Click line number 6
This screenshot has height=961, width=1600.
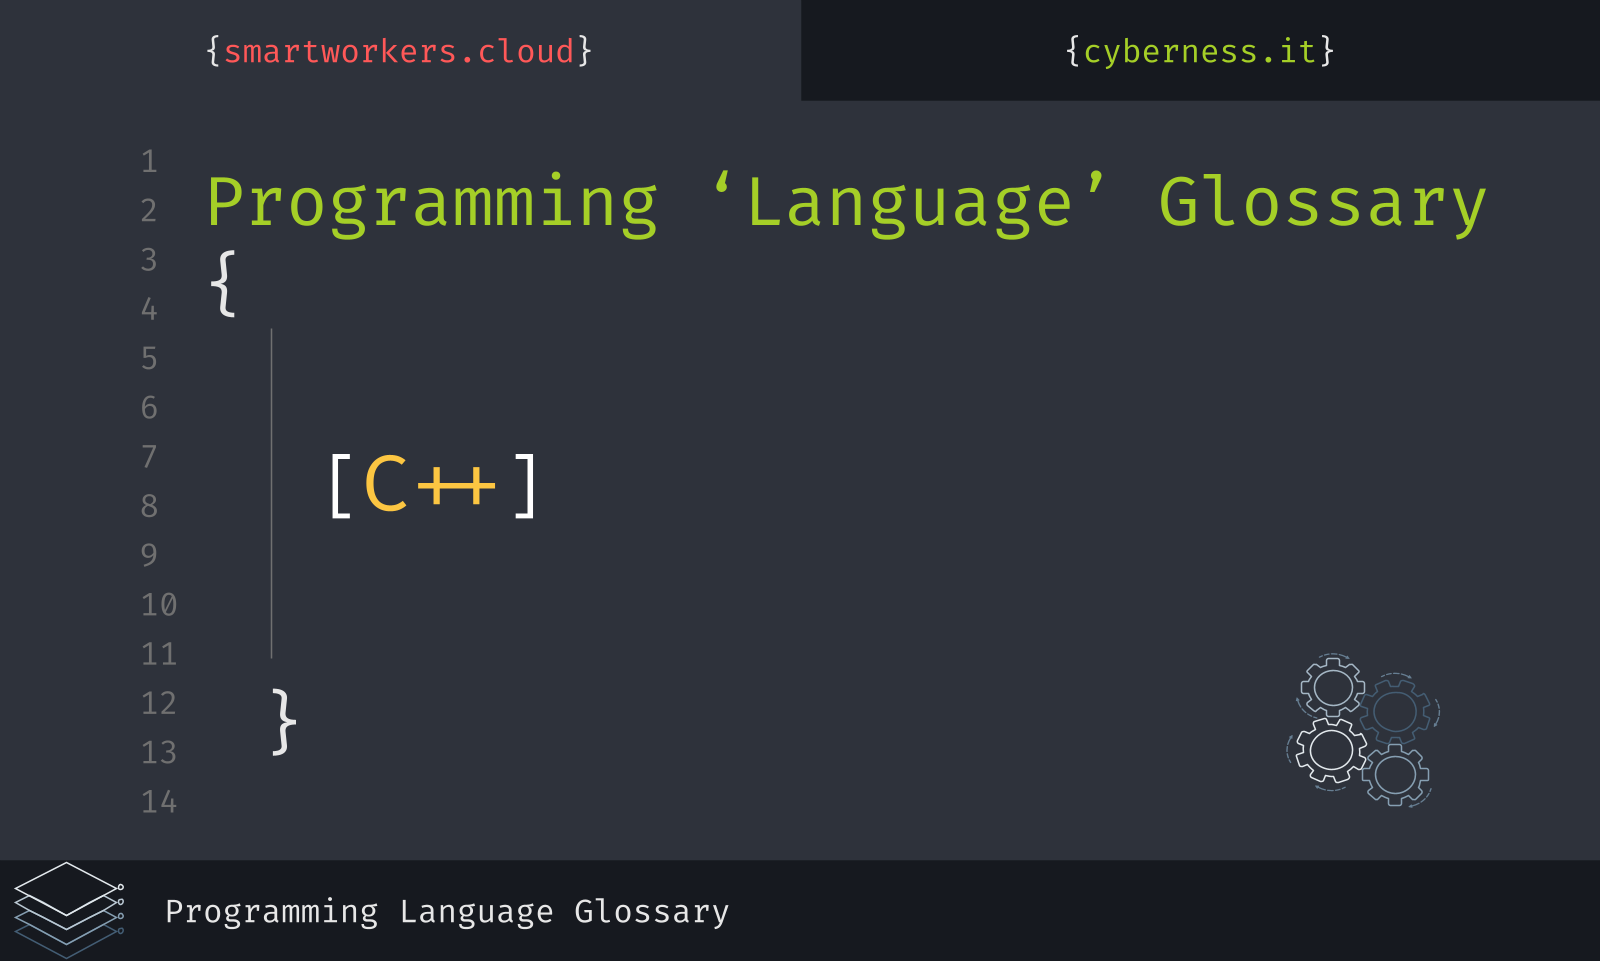149,407
